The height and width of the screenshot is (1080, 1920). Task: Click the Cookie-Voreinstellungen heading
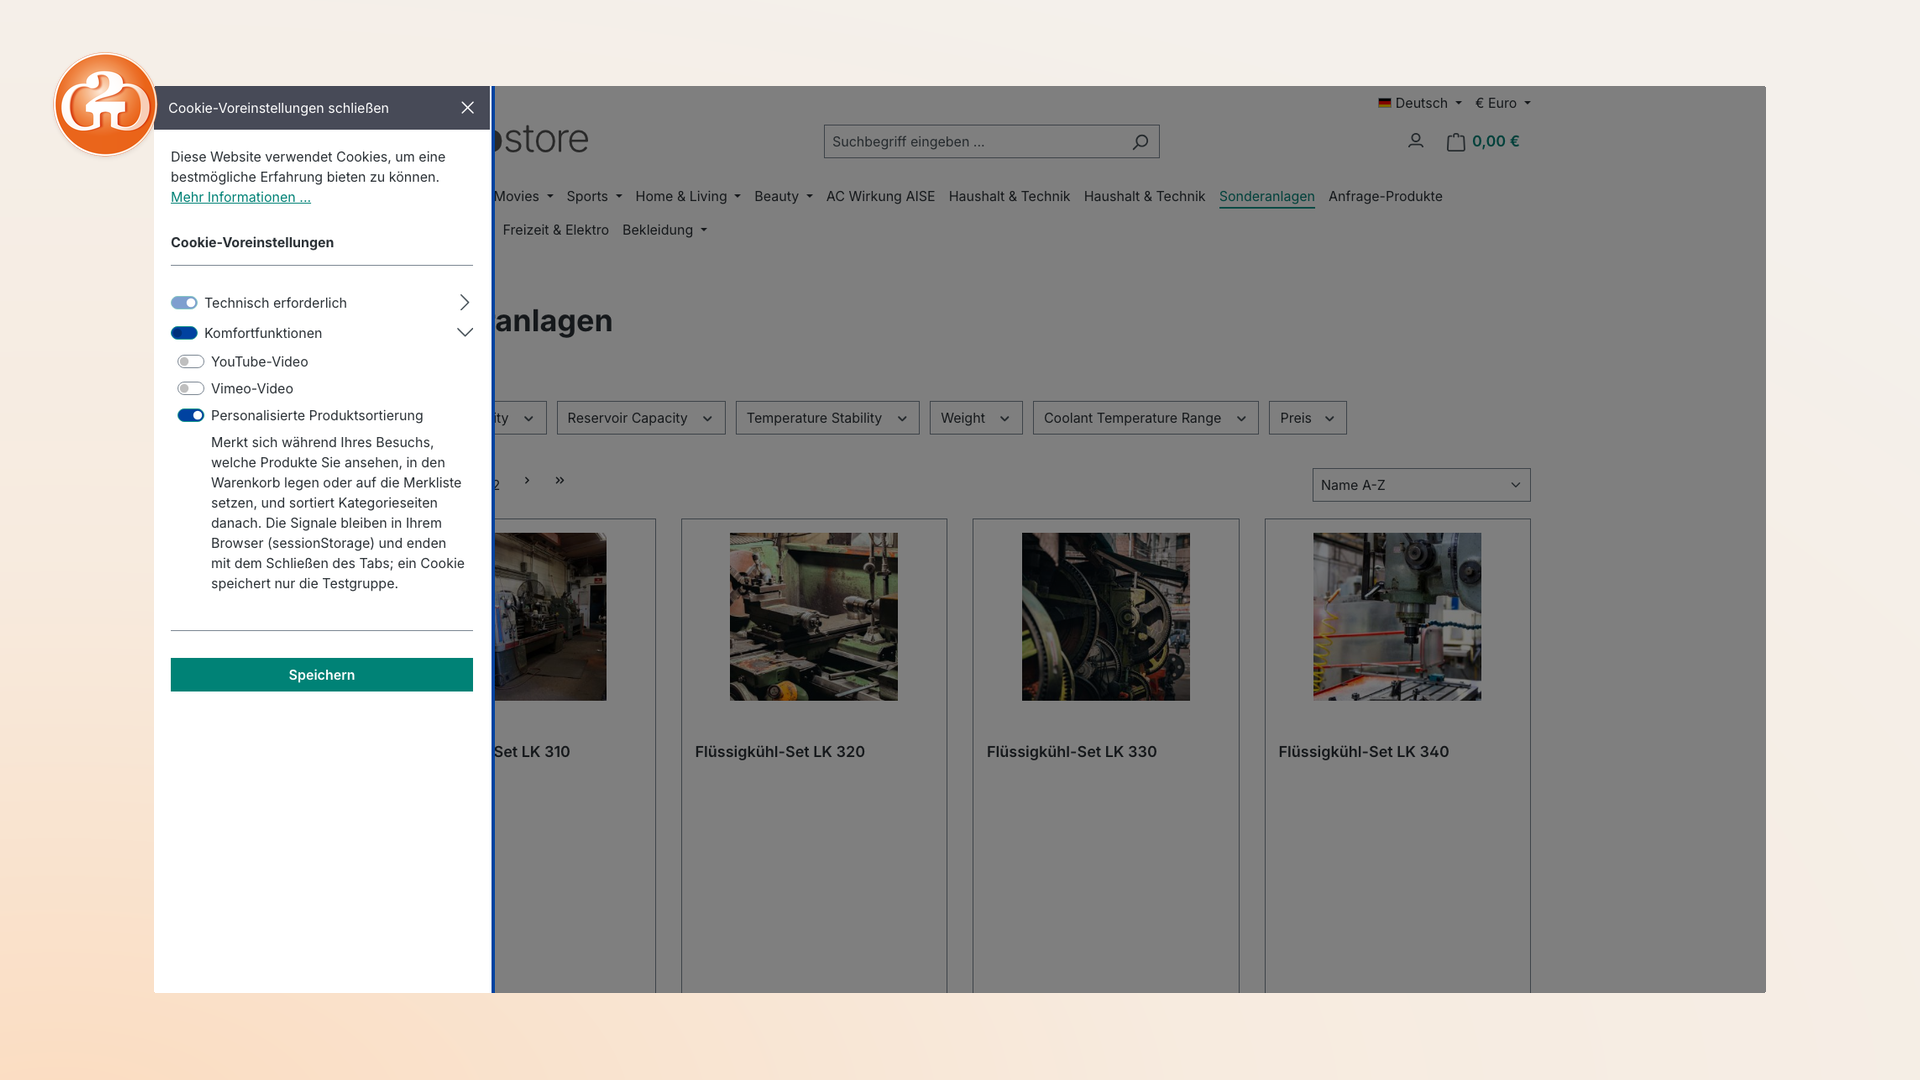pos(252,243)
